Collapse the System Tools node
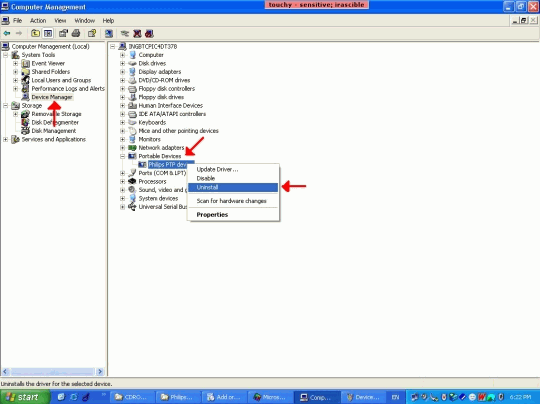The image size is (540, 404). tap(6, 55)
